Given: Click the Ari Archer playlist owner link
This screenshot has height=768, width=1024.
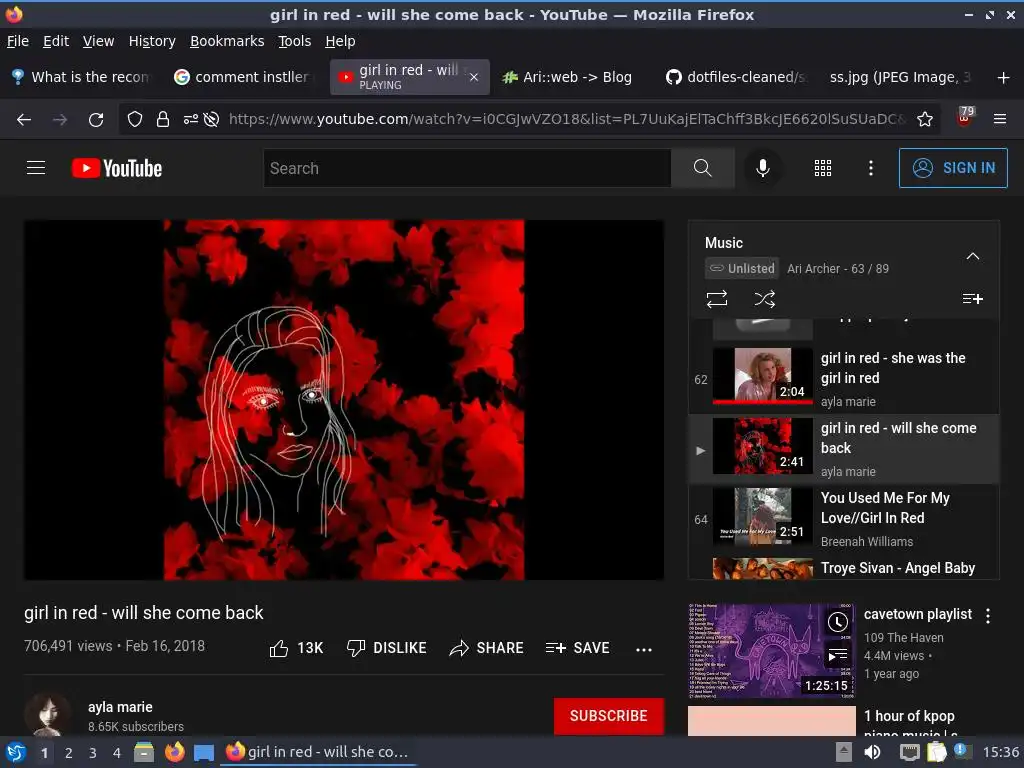Looking at the screenshot, I should pyautogui.click(x=813, y=268).
